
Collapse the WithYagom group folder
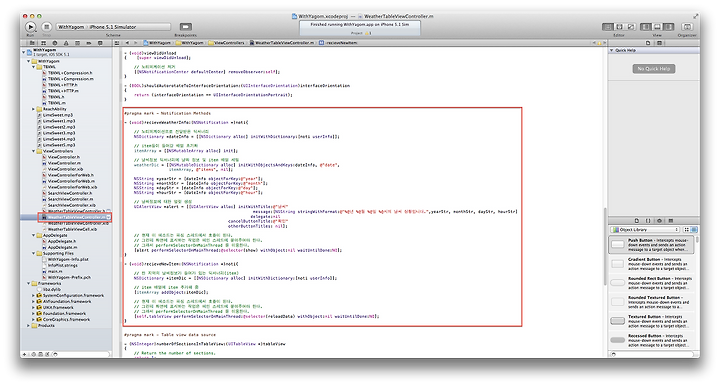29,61
